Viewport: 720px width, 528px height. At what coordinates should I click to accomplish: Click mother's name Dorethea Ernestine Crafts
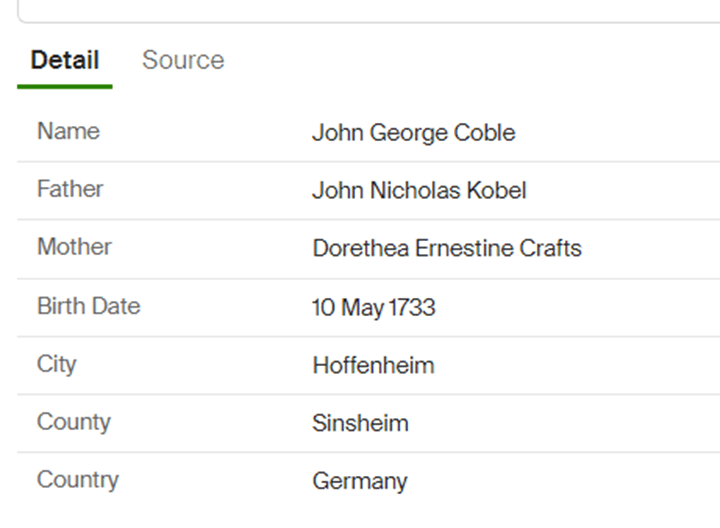[x=446, y=248]
